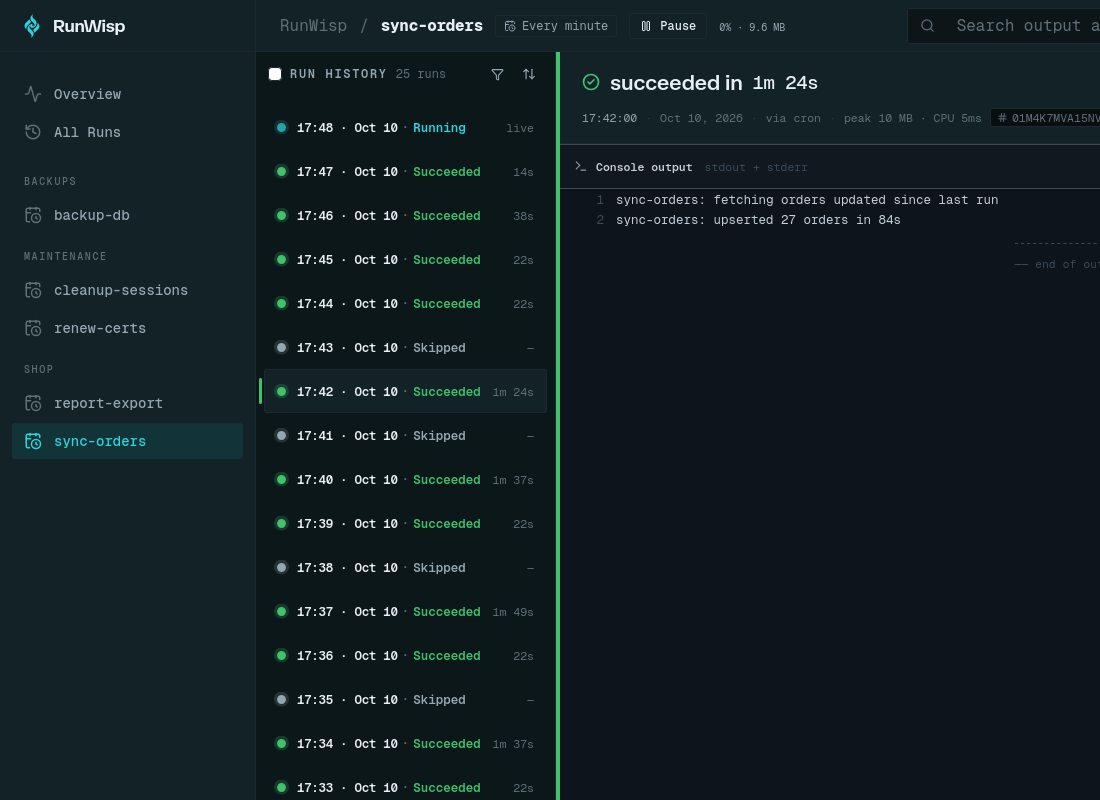Screen dimensions: 1100x800
Task: Open the 17:34 run lasting 1m 37s
Action: pos(405,743)
